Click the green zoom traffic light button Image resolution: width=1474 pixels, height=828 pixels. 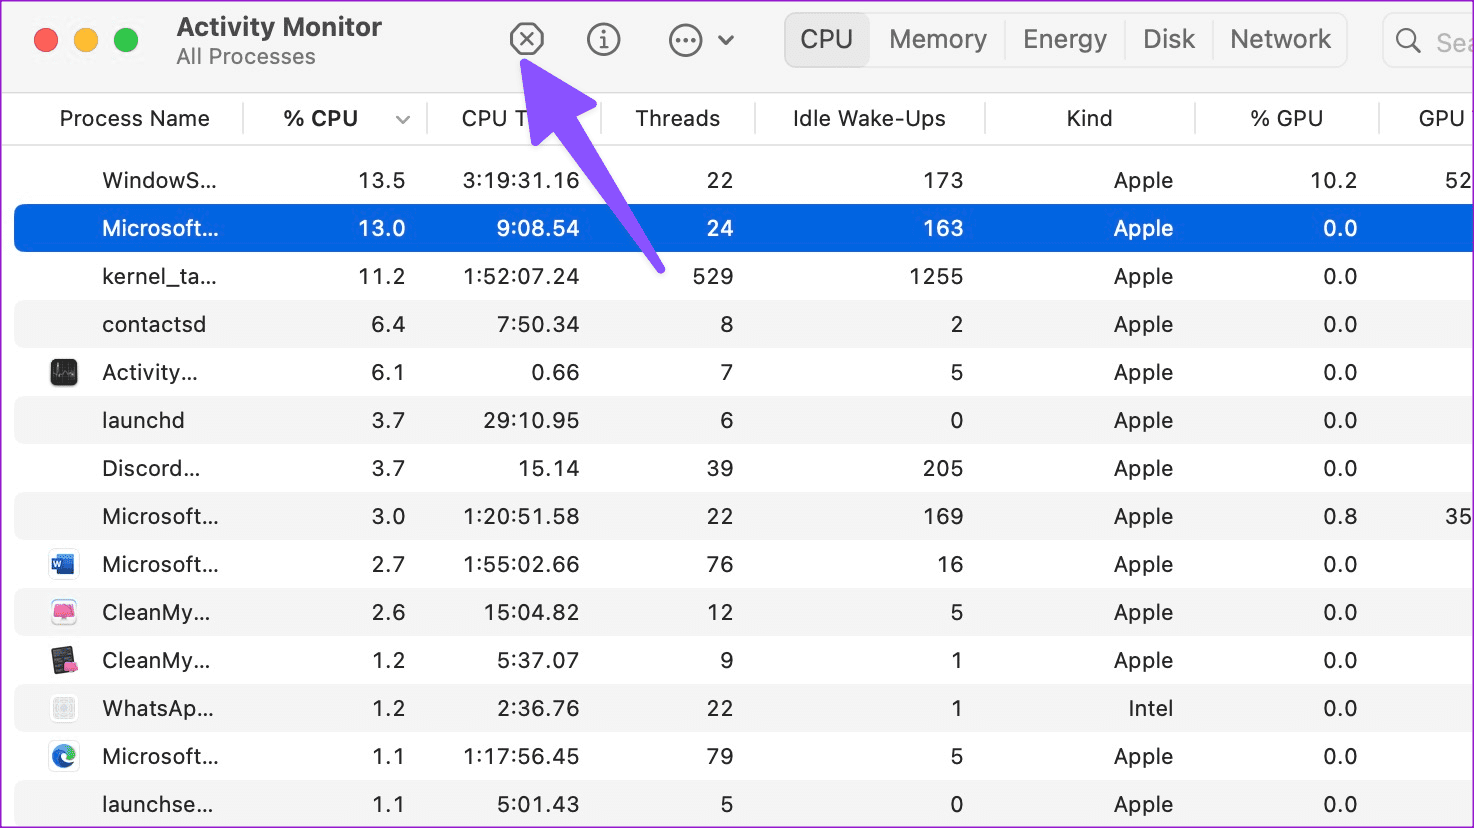[126, 39]
